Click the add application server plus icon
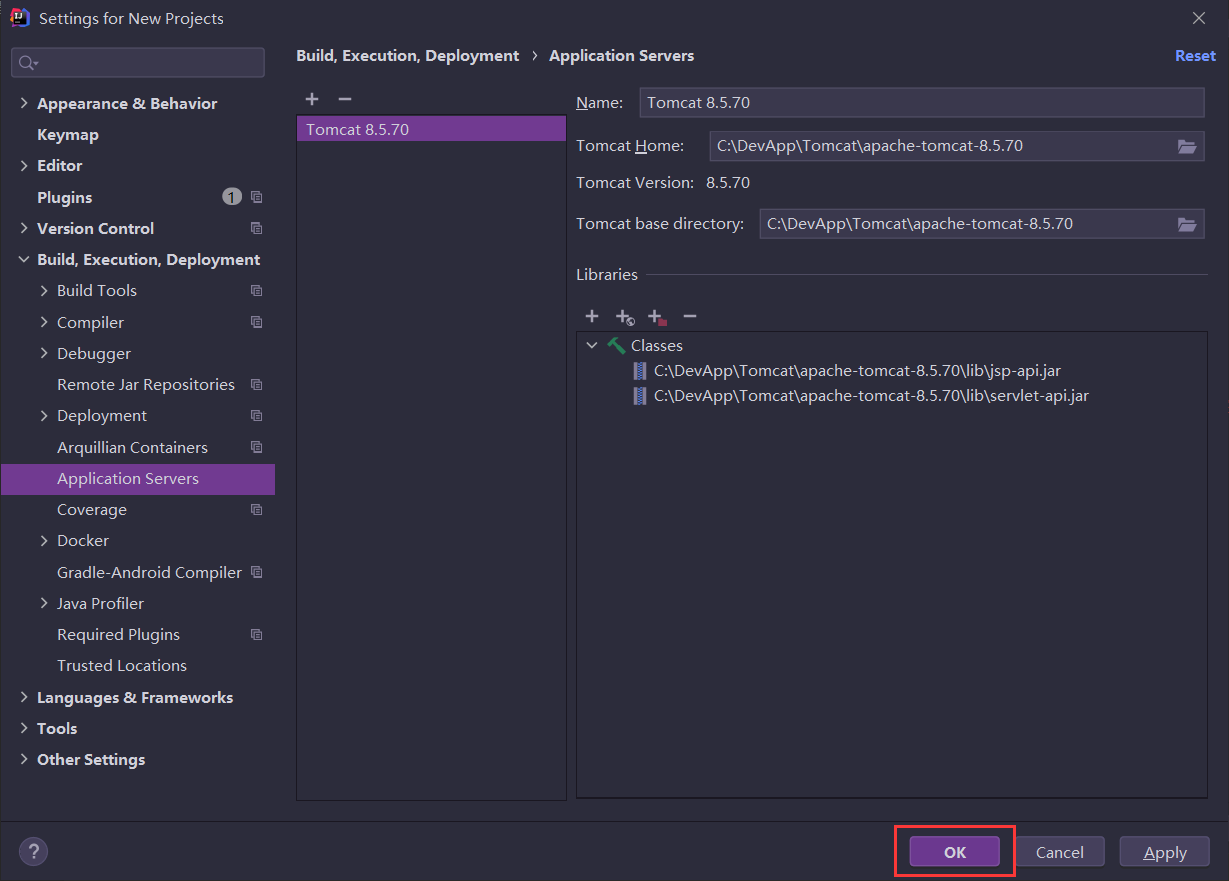 (x=312, y=99)
